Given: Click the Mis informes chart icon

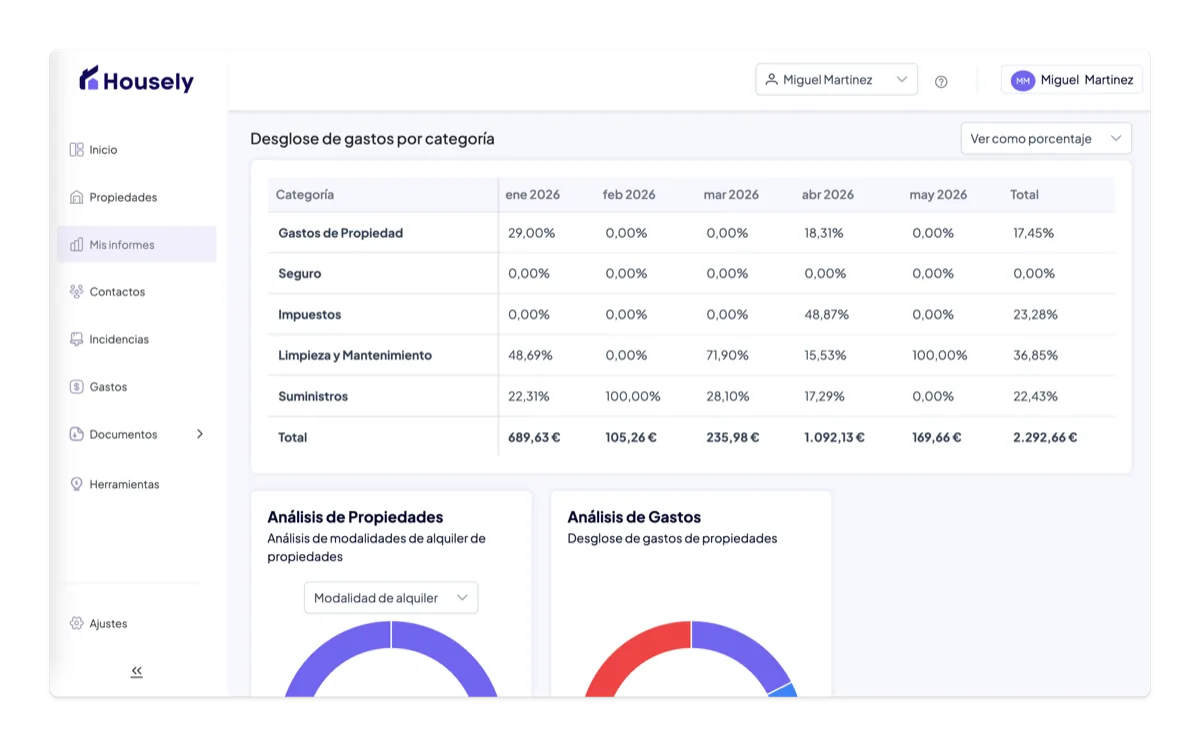Looking at the screenshot, I should point(76,245).
